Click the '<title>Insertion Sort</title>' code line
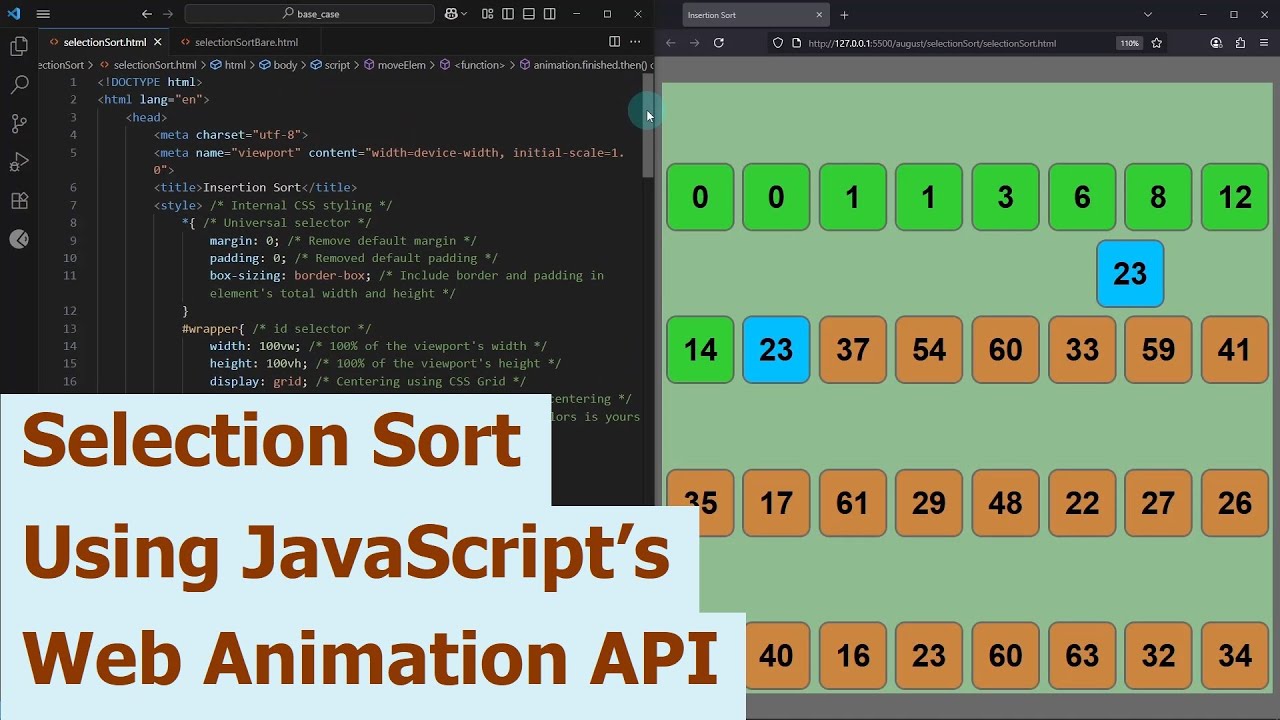 pyautogui.click(x=255, y=188)
